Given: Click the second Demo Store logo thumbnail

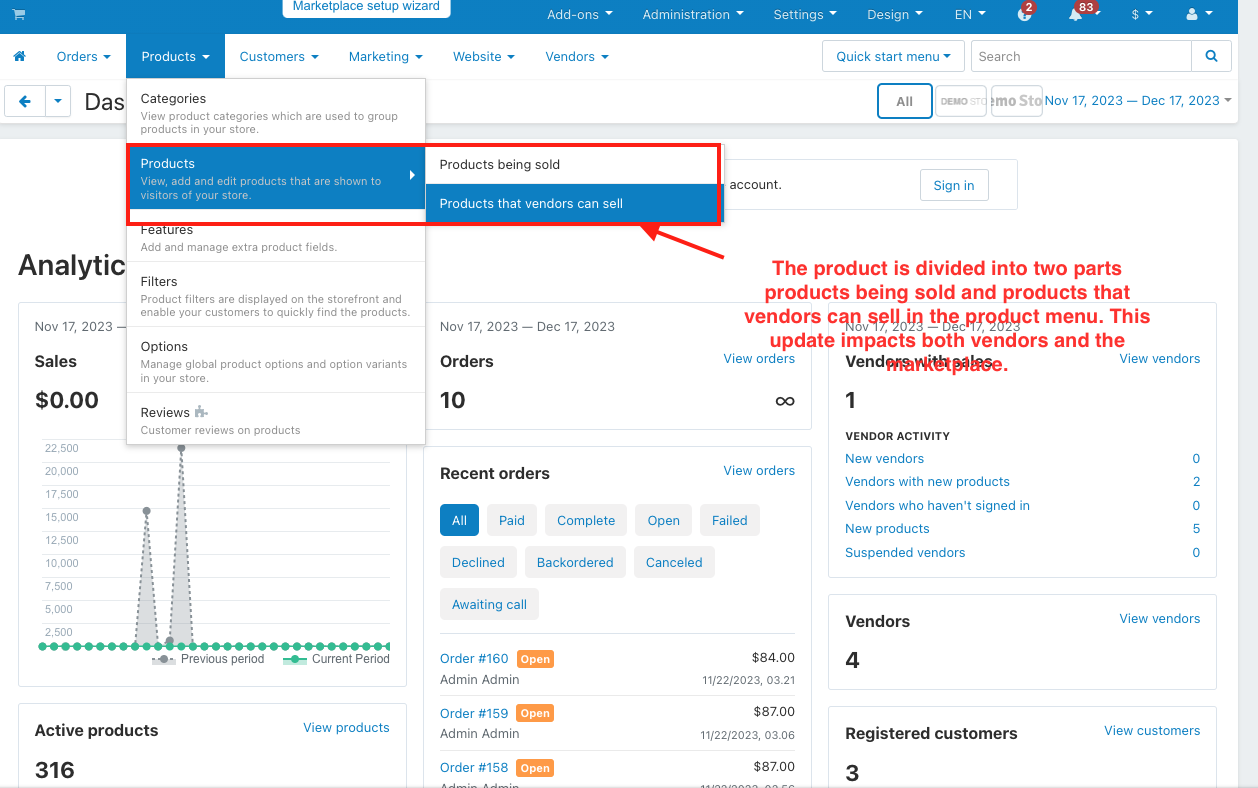Looking at the screenshot, I should (x=1016, y=101).
